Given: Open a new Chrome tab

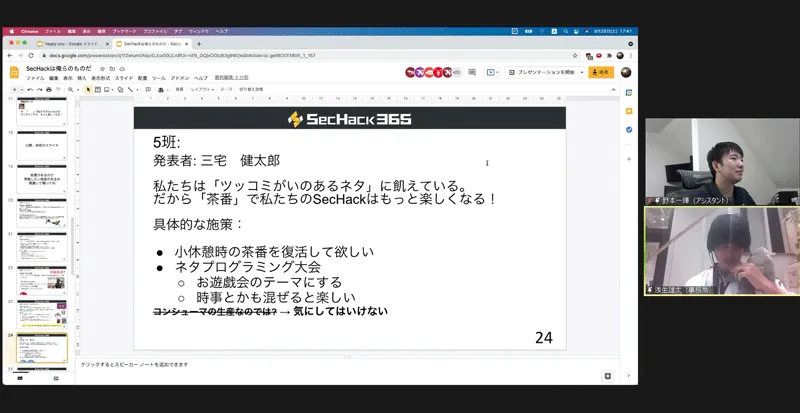Looking at the screenshot, I should click(199, 44).
